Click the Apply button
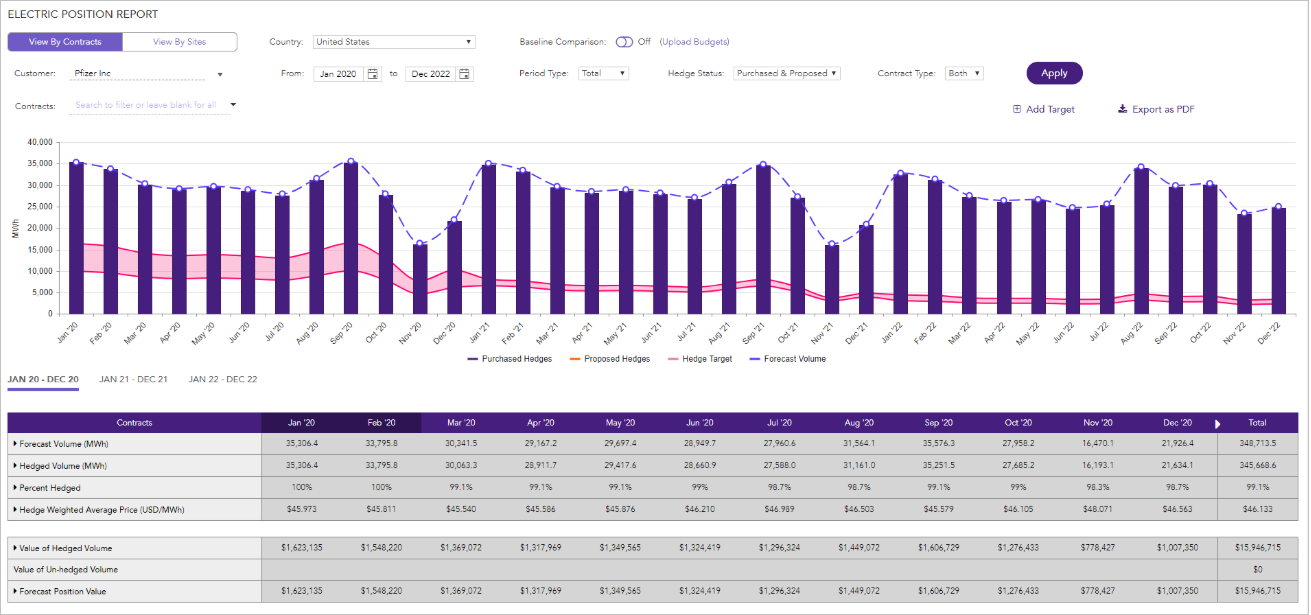Image resolution: width=1311 pixels, height=615 pixels. 1054,73
